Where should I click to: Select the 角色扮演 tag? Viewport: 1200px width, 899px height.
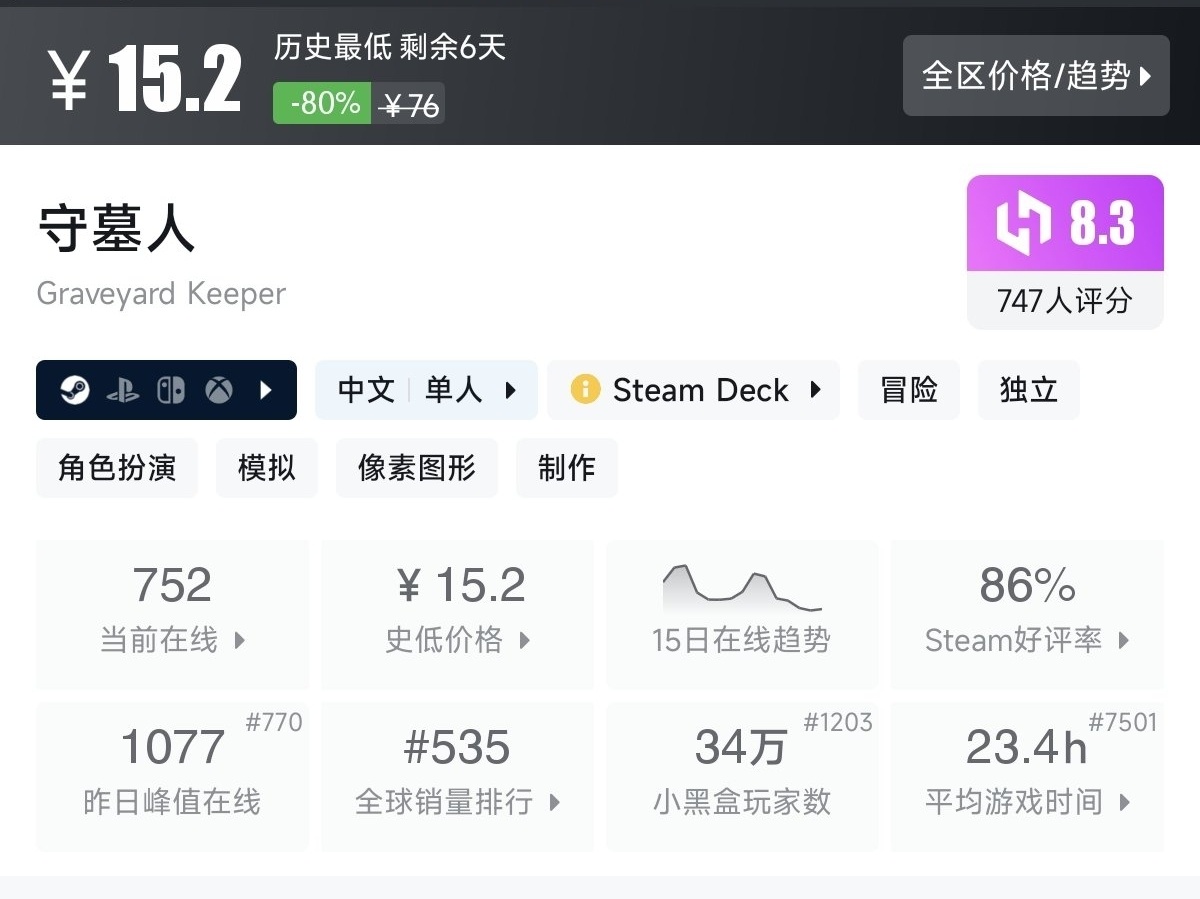tap(117, 468)
